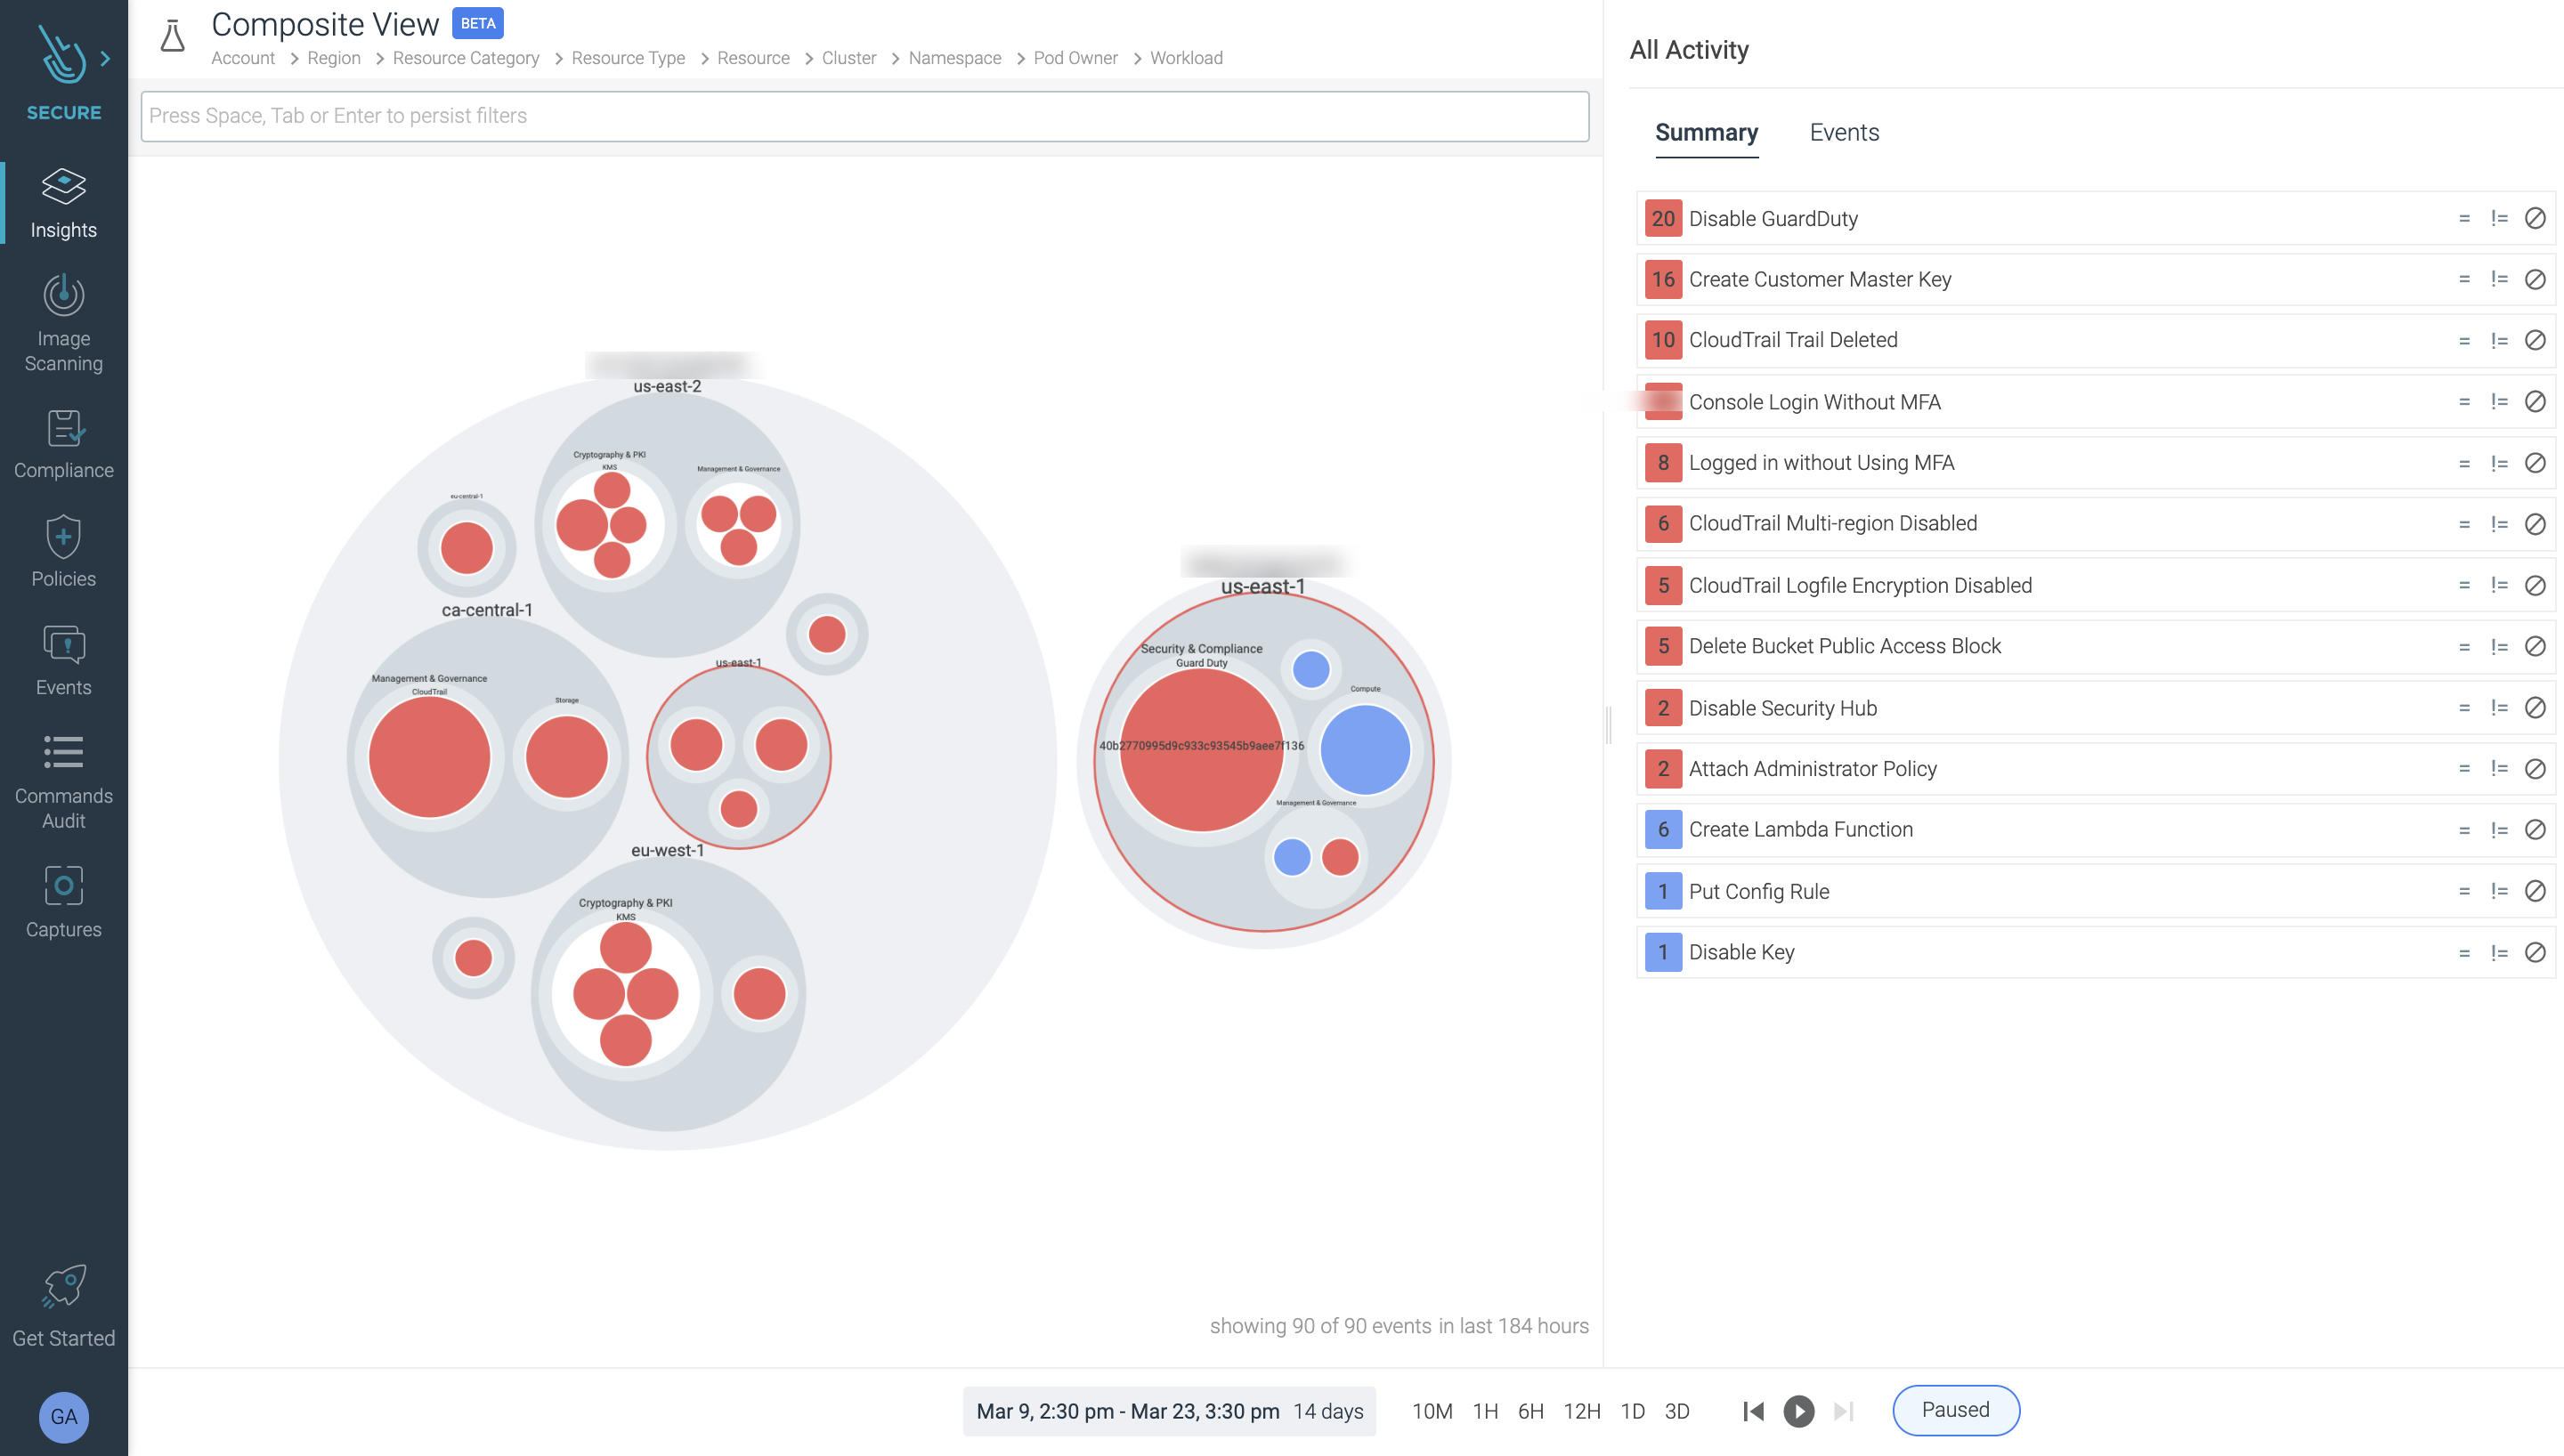Image resolution: width=2564 pixels, height=1456 pixels.
Task: Open the Account breadcrumb filter
Action: pyautogui.click(x=242, y=57)
